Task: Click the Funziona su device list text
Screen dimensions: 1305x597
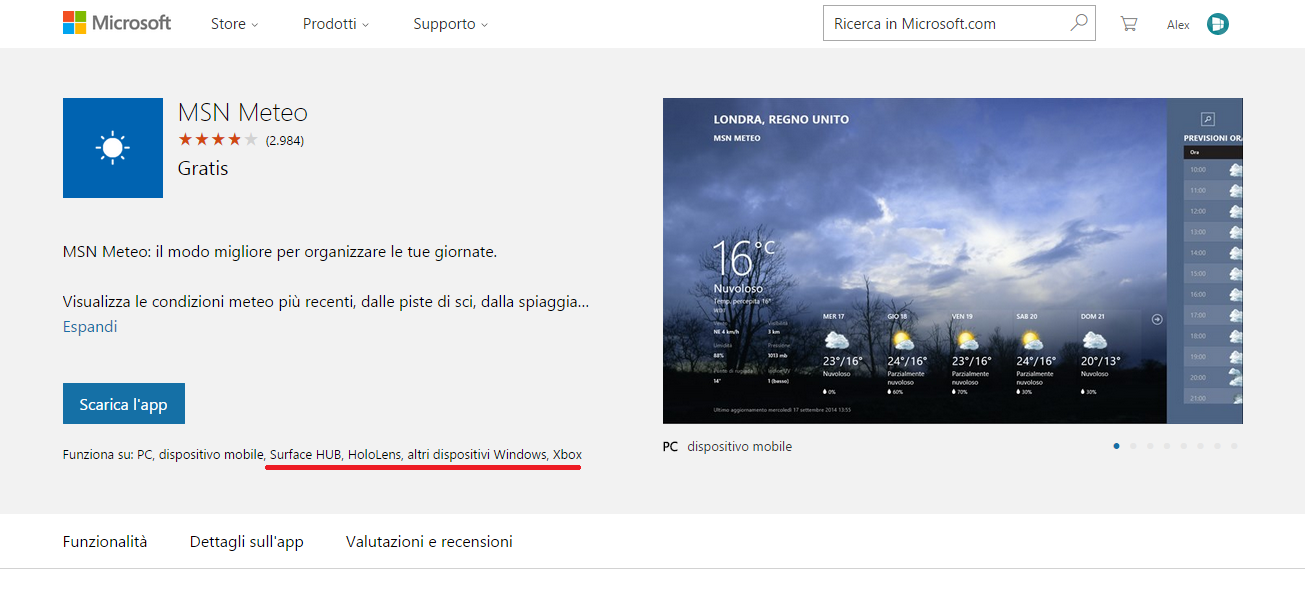Action: point(322,455)
